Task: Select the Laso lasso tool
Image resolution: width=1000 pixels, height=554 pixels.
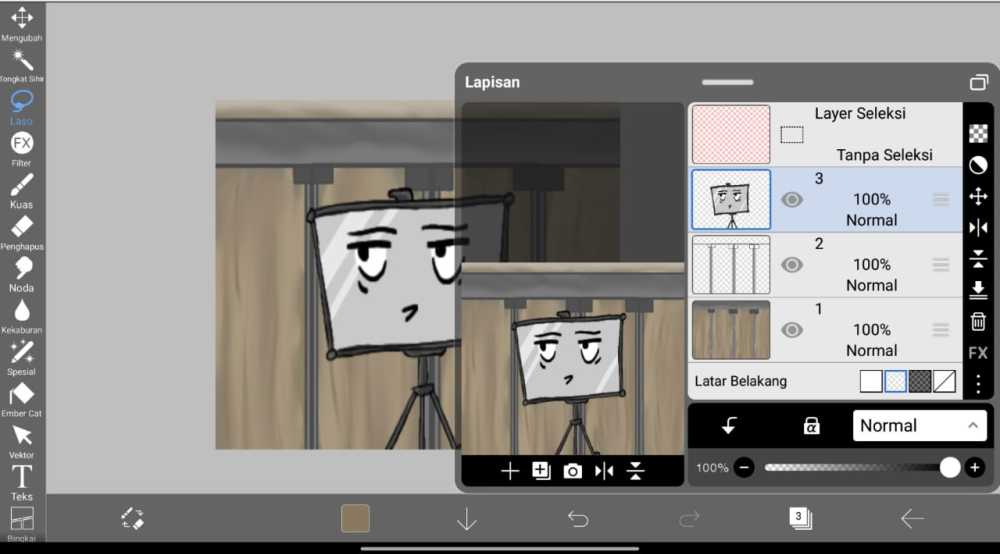Action: (22, 108)
